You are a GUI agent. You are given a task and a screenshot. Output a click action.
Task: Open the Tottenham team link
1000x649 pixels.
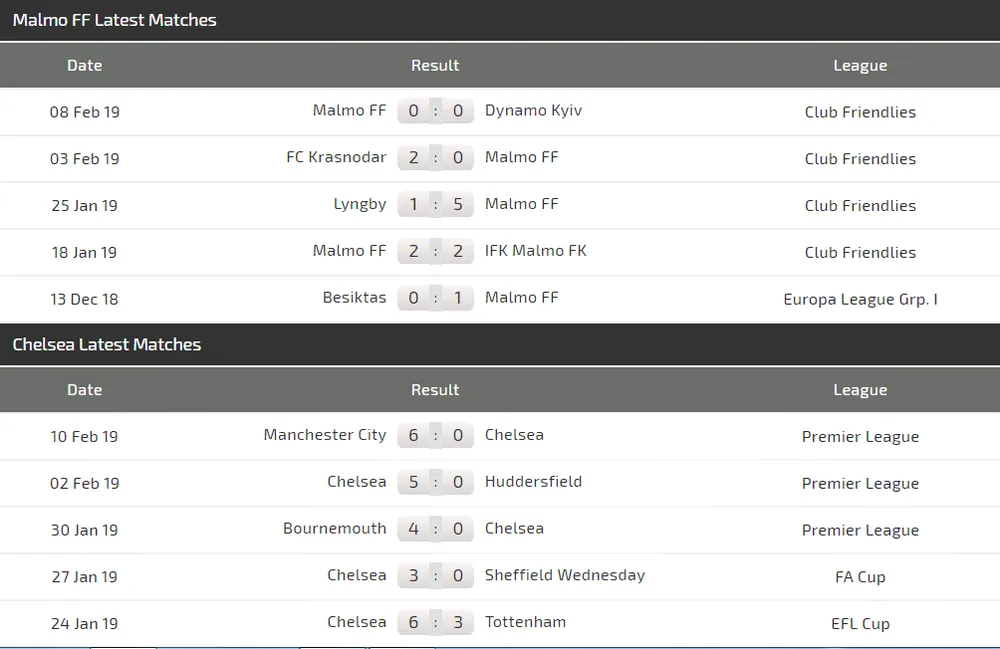(525, 622)
